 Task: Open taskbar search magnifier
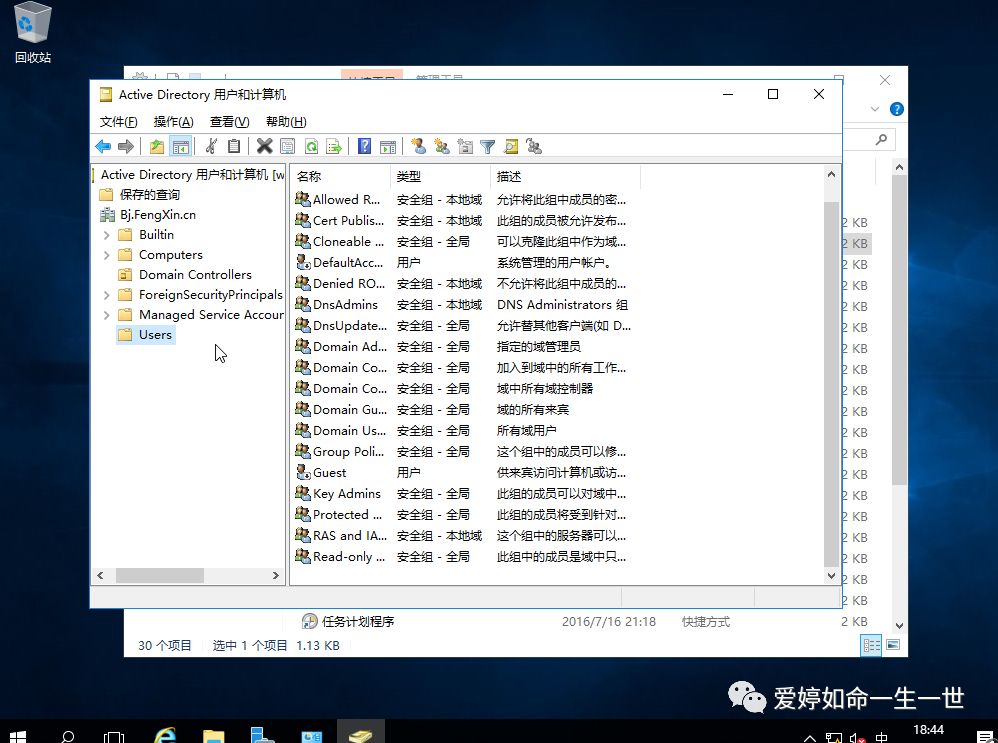pyautogui.click(x=67, y=735)
